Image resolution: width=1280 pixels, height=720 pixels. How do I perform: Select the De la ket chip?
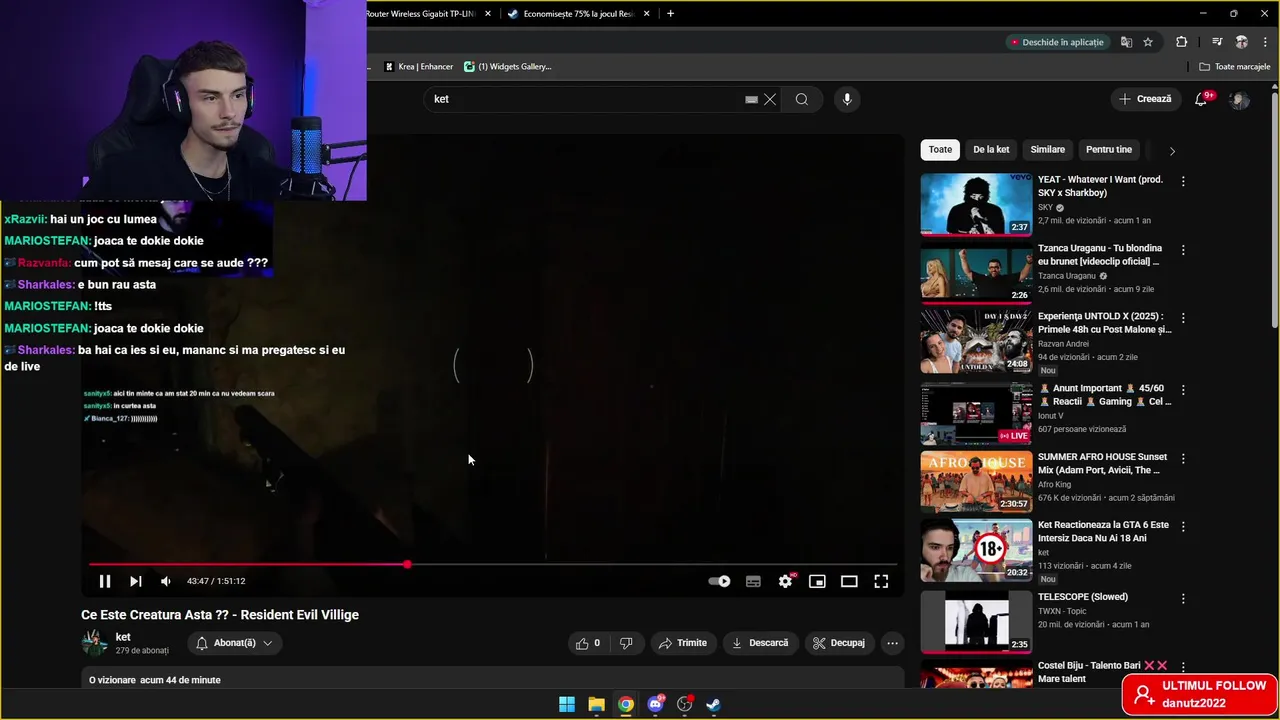click(x=991, y=150)
